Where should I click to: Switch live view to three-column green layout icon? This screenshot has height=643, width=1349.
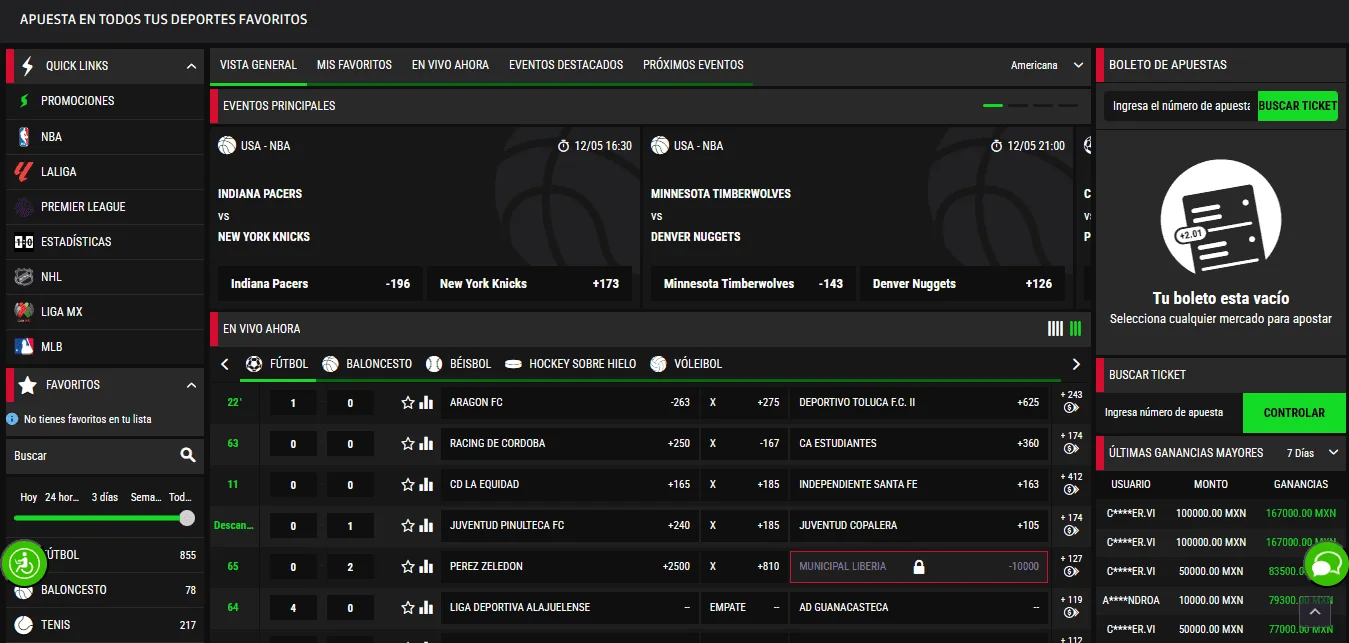(1076, 328)
